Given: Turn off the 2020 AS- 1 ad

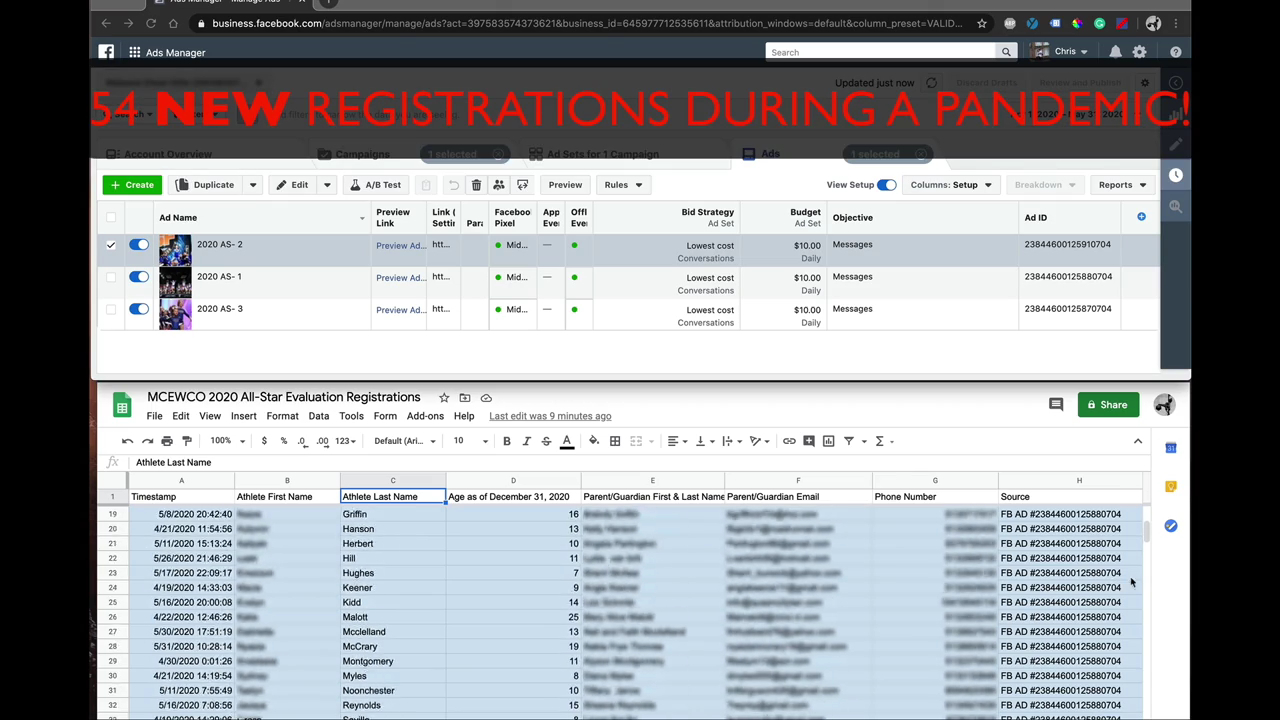Looking at the screenshot, I should pyautogui.click(x=138, y=277).
